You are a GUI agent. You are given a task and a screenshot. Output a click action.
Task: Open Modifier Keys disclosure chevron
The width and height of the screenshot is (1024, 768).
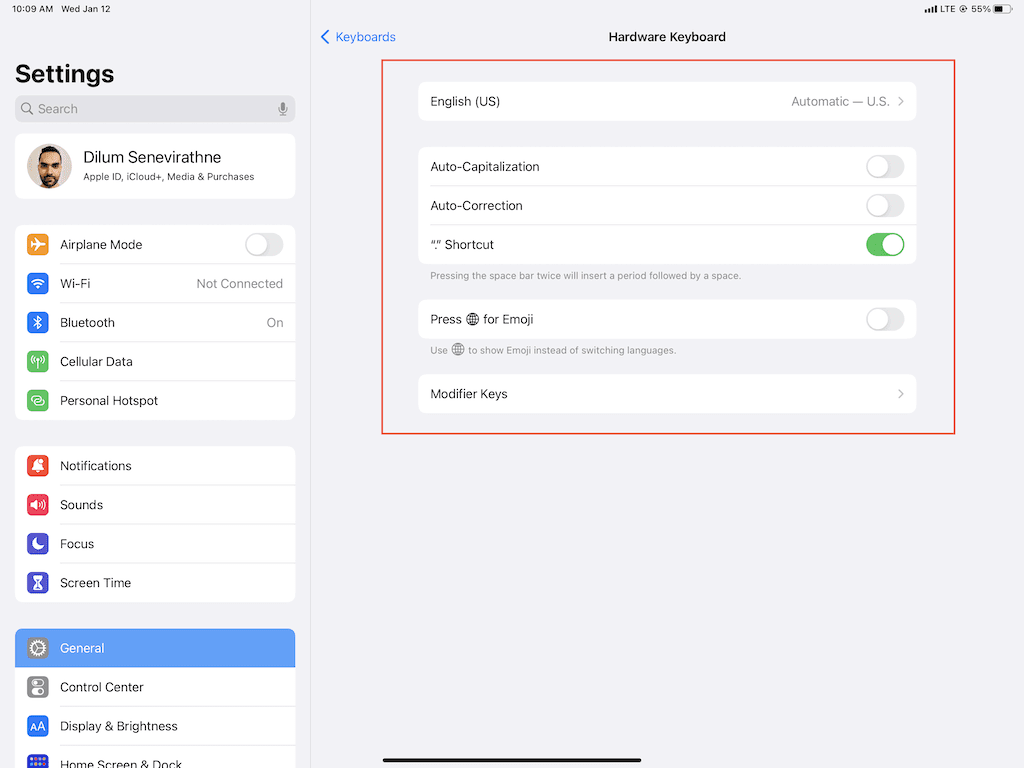(900, 394)
